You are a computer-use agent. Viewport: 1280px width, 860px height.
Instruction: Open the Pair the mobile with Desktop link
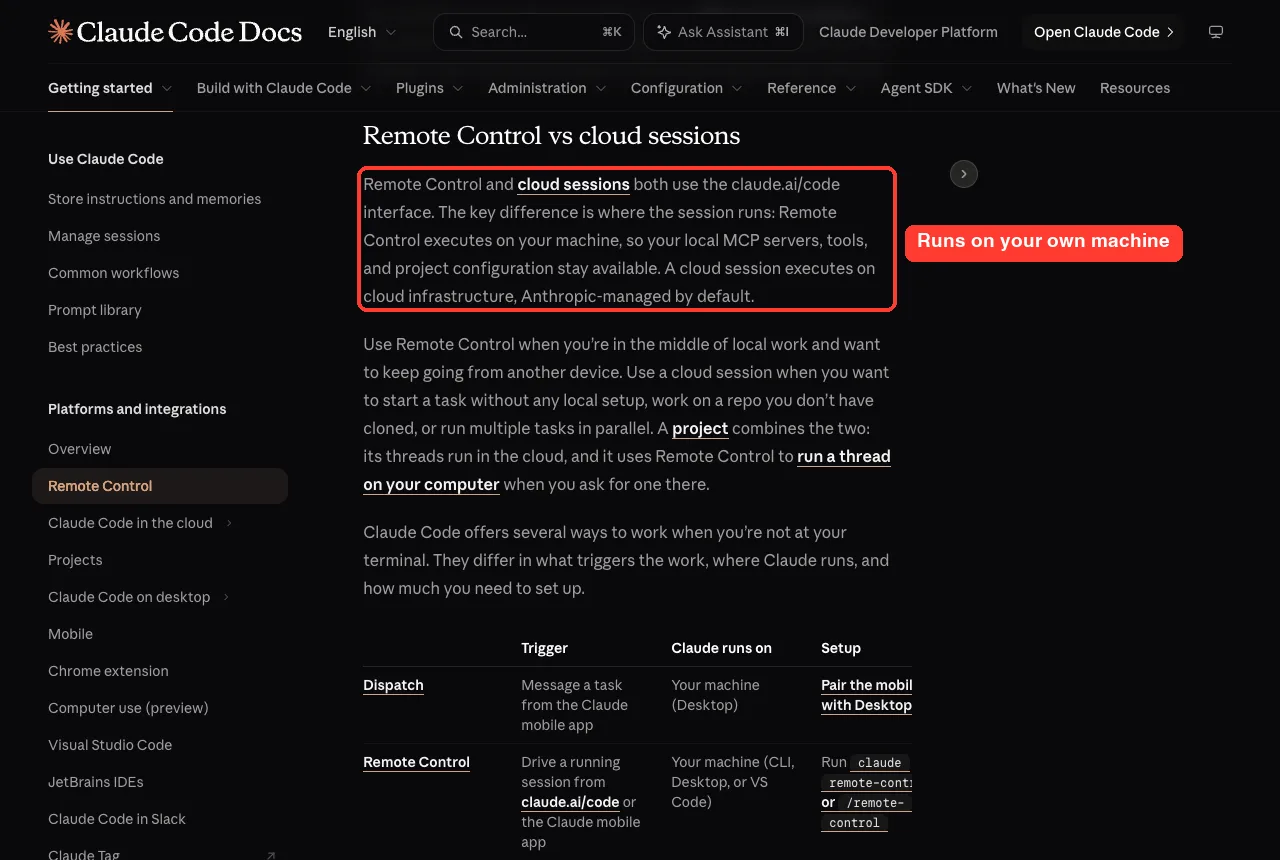pos(866,695)
